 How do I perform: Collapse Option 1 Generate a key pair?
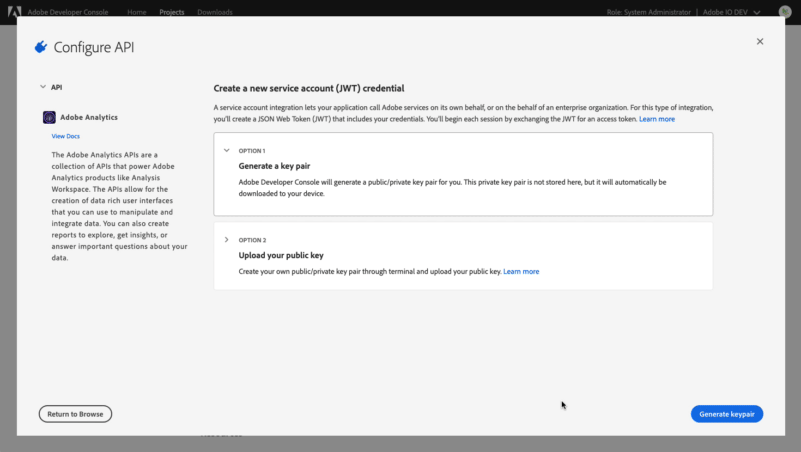coord(226,151)
